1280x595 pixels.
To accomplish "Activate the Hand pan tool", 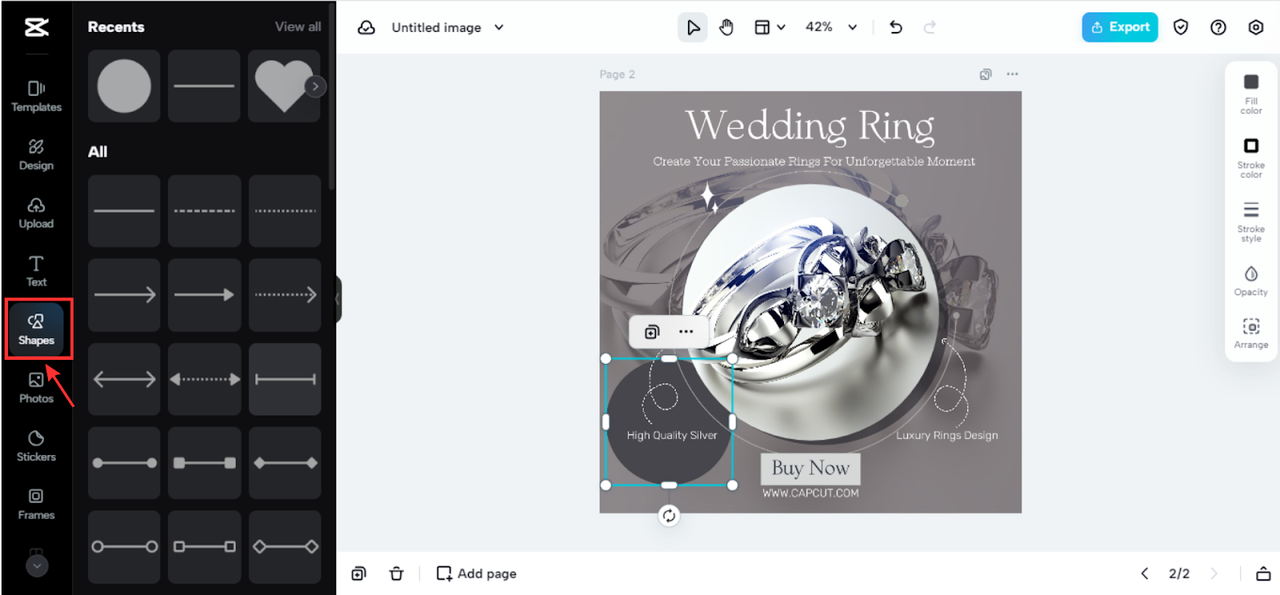I will 727,28.
